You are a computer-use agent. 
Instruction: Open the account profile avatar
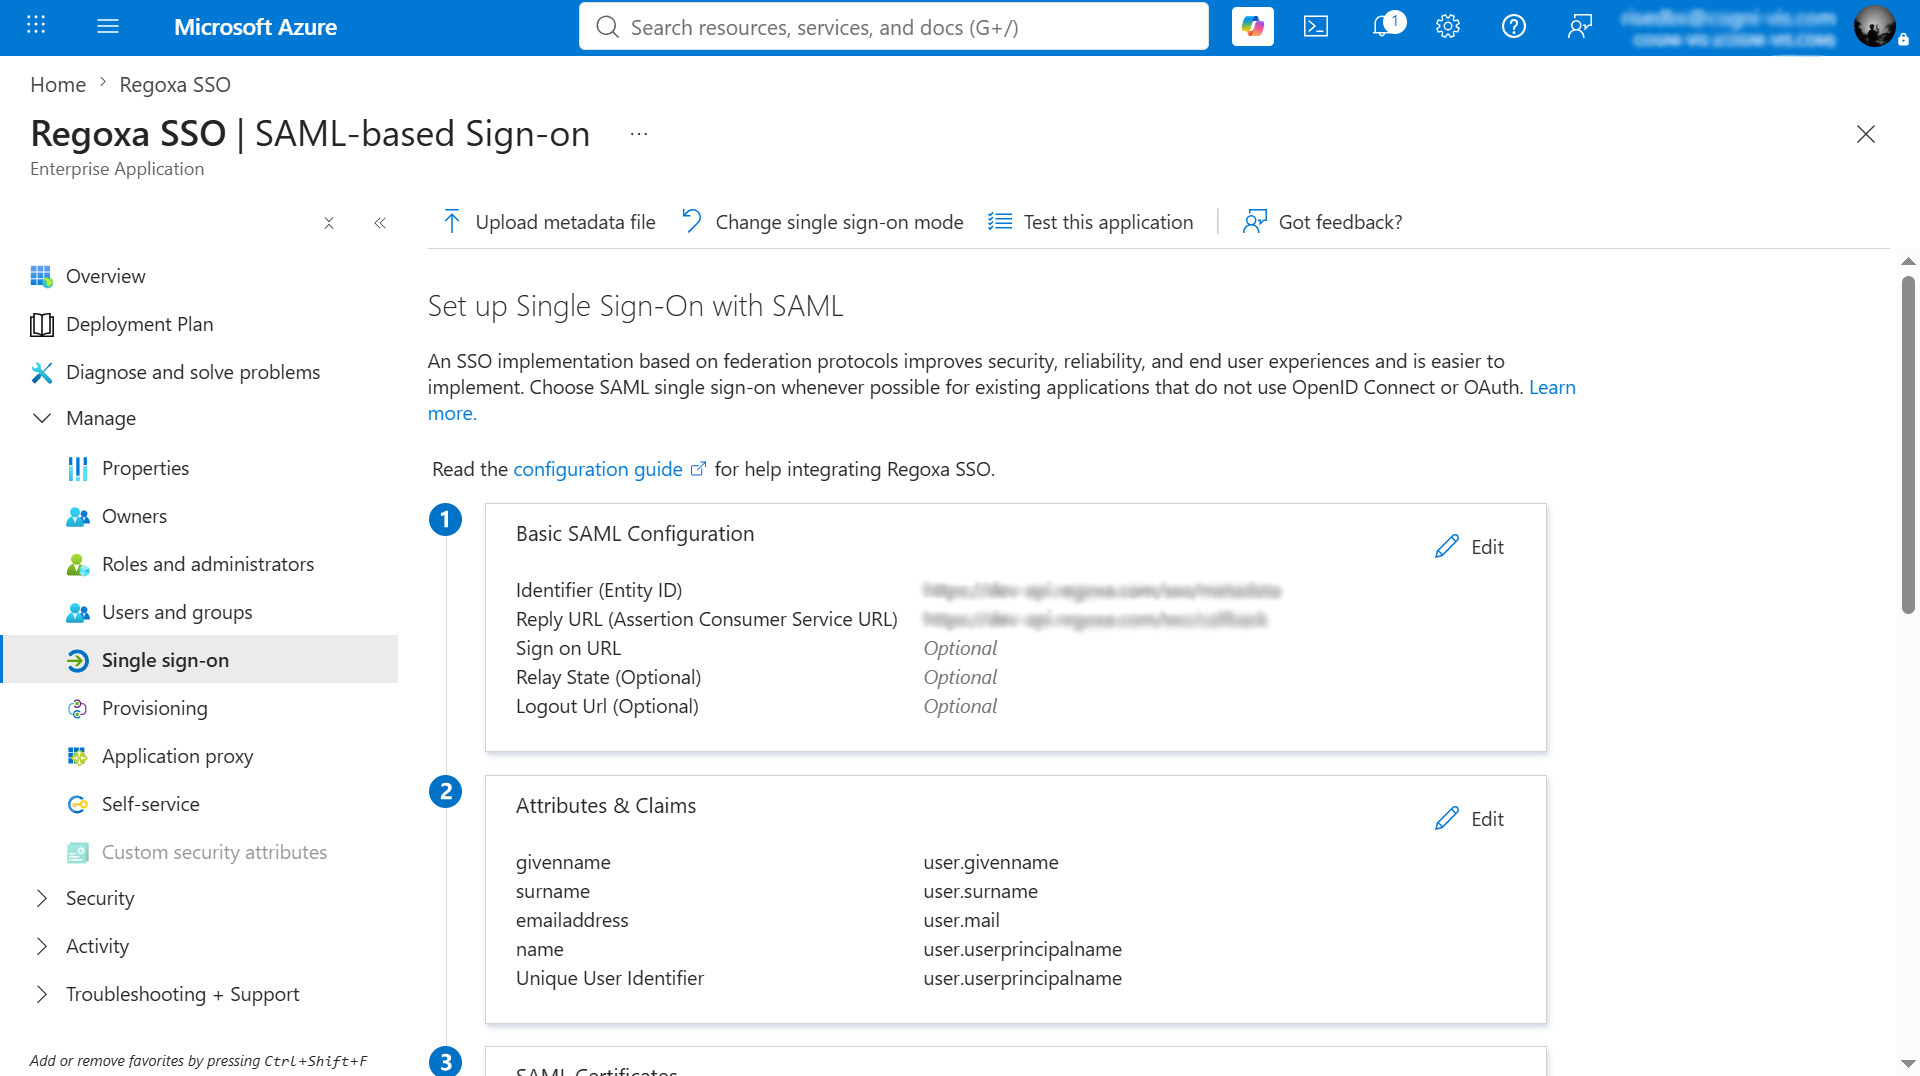tap(1874, 27)
